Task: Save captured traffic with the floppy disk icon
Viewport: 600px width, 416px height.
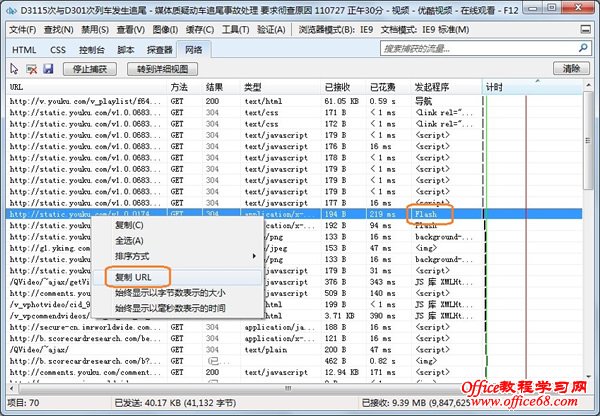Action: [x=48, y=69]
